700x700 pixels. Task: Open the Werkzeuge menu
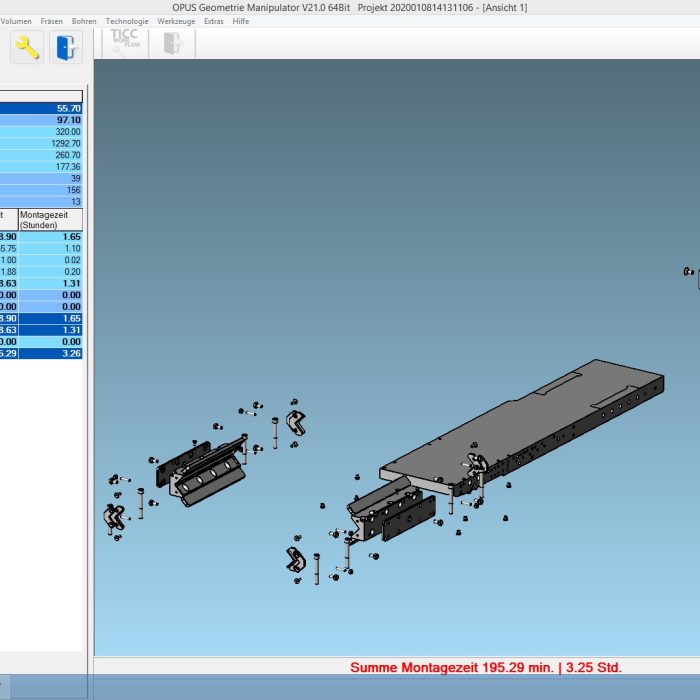click(x=176, y=21)
